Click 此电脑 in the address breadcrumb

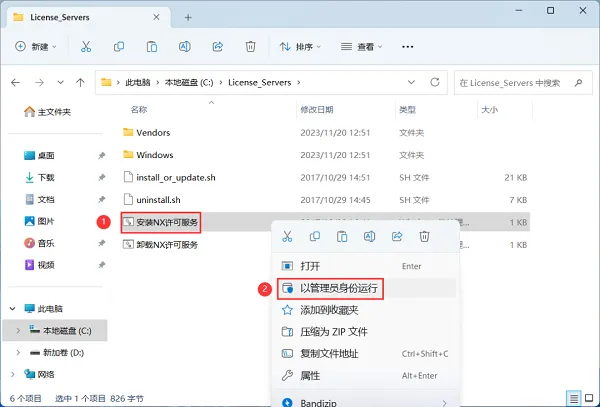coord(138,83)
